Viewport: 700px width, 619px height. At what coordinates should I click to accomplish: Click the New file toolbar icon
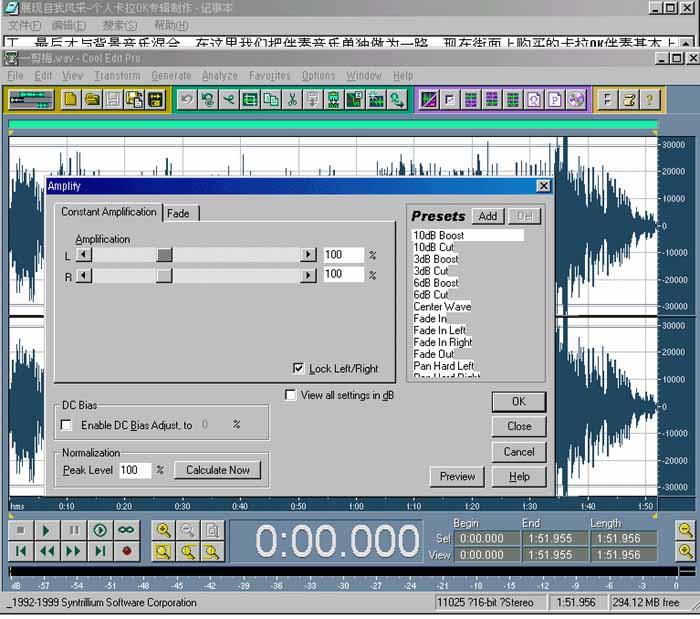point(70,100)
